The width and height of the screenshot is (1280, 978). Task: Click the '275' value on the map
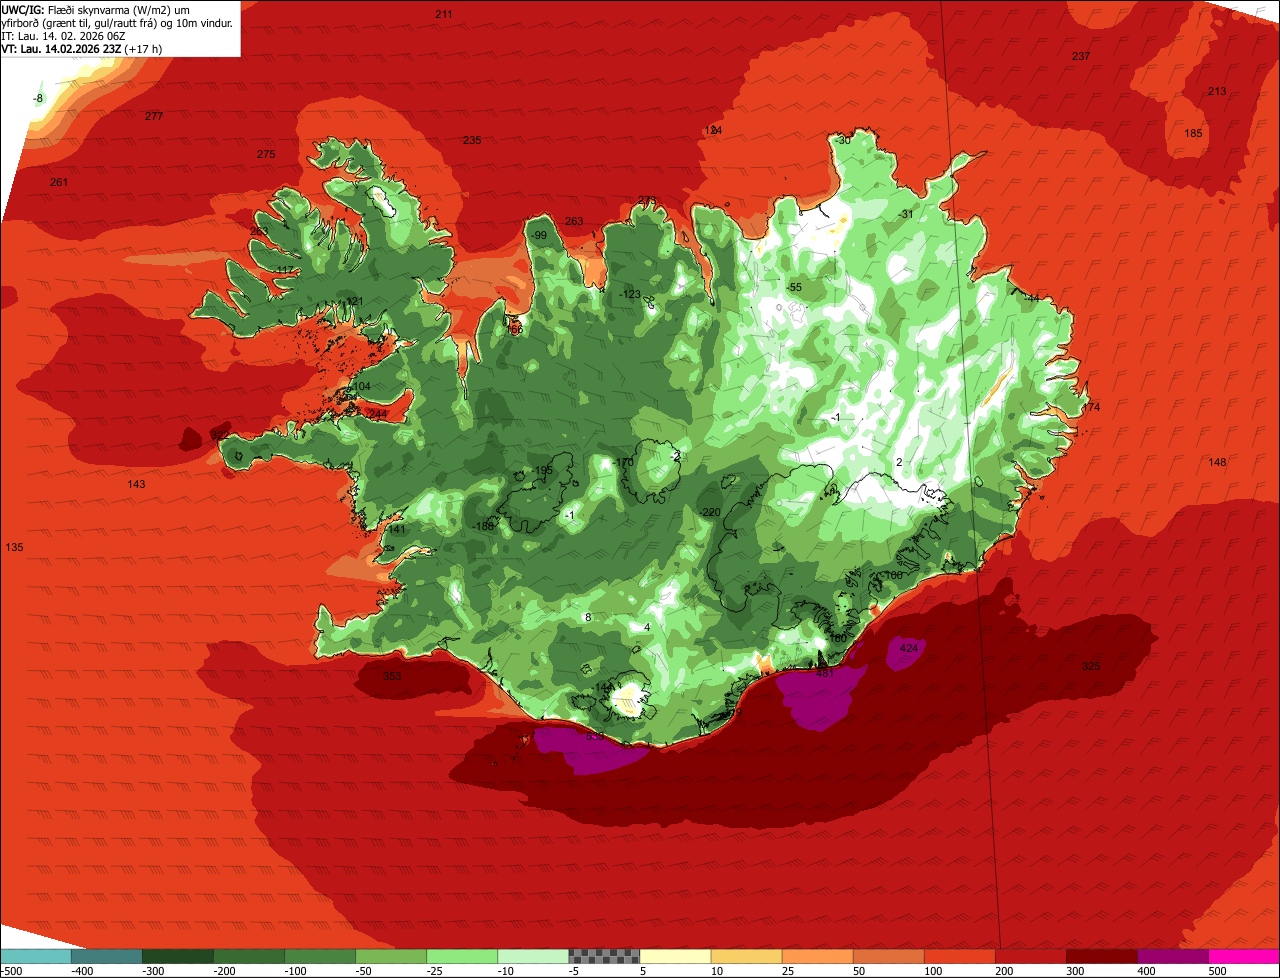[266, 154]
